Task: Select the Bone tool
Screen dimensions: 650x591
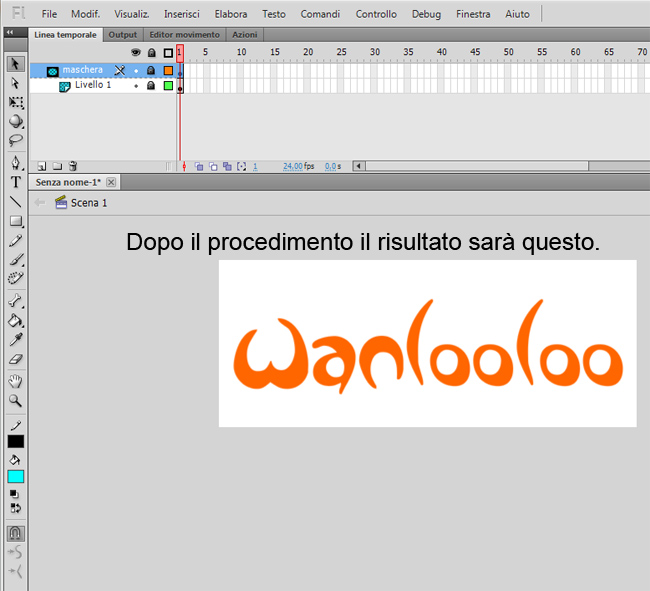Action: coord(16,301)
